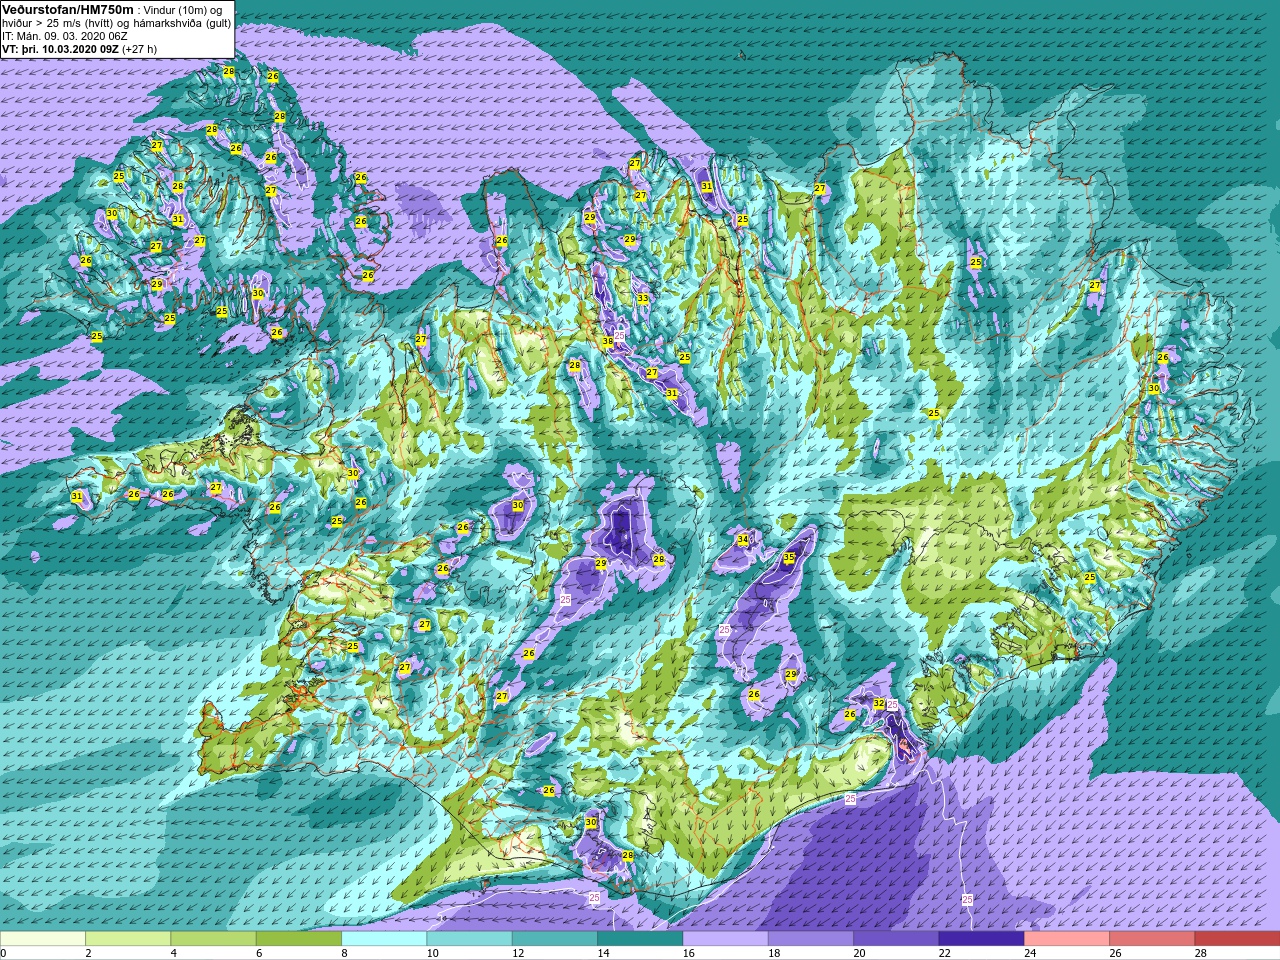Select the legend tick label "24"

1030,953
